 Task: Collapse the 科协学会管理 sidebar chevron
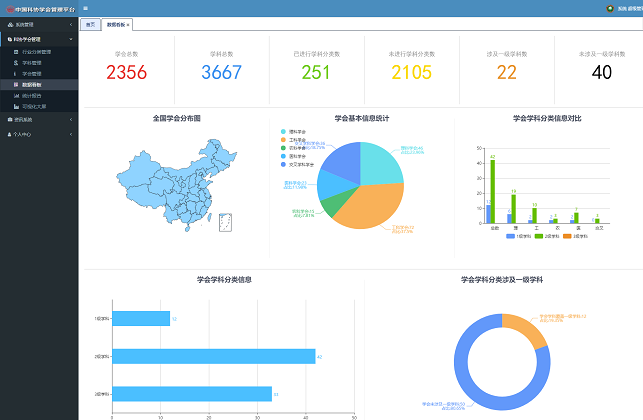coord(71,39)
